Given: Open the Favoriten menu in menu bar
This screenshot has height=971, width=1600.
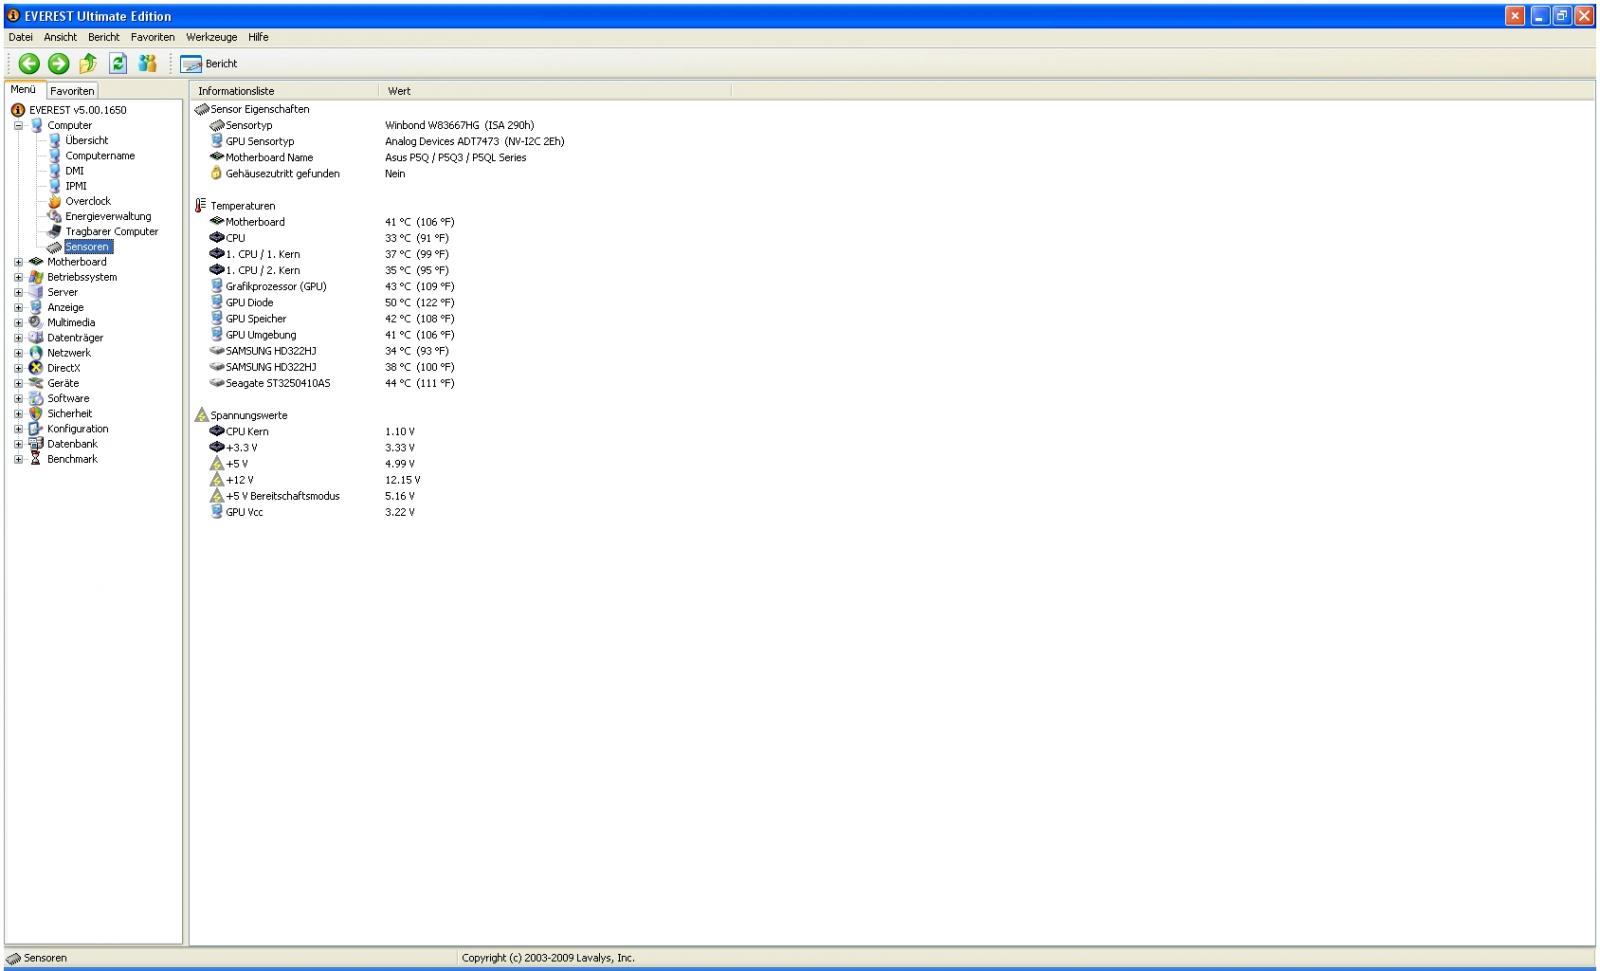Looking at the screenshot, I should (x=152, y=37).
